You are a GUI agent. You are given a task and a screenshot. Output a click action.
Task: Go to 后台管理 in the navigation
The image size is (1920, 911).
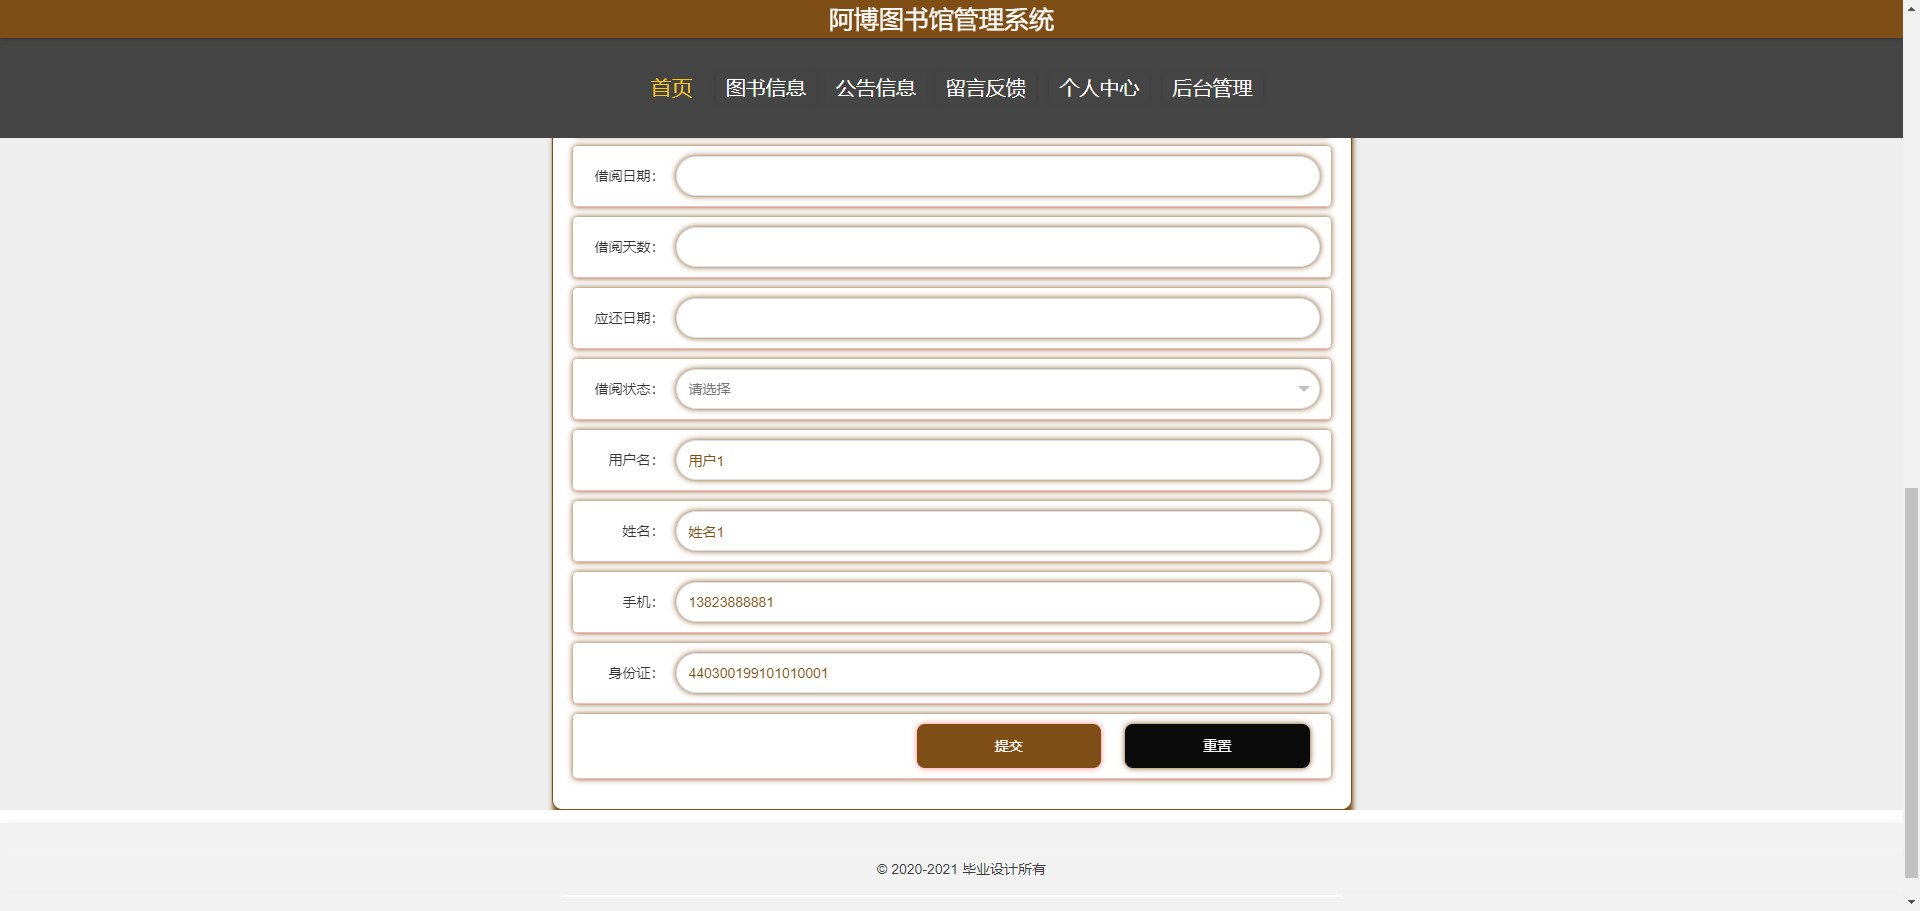[x=1212, y=88]
